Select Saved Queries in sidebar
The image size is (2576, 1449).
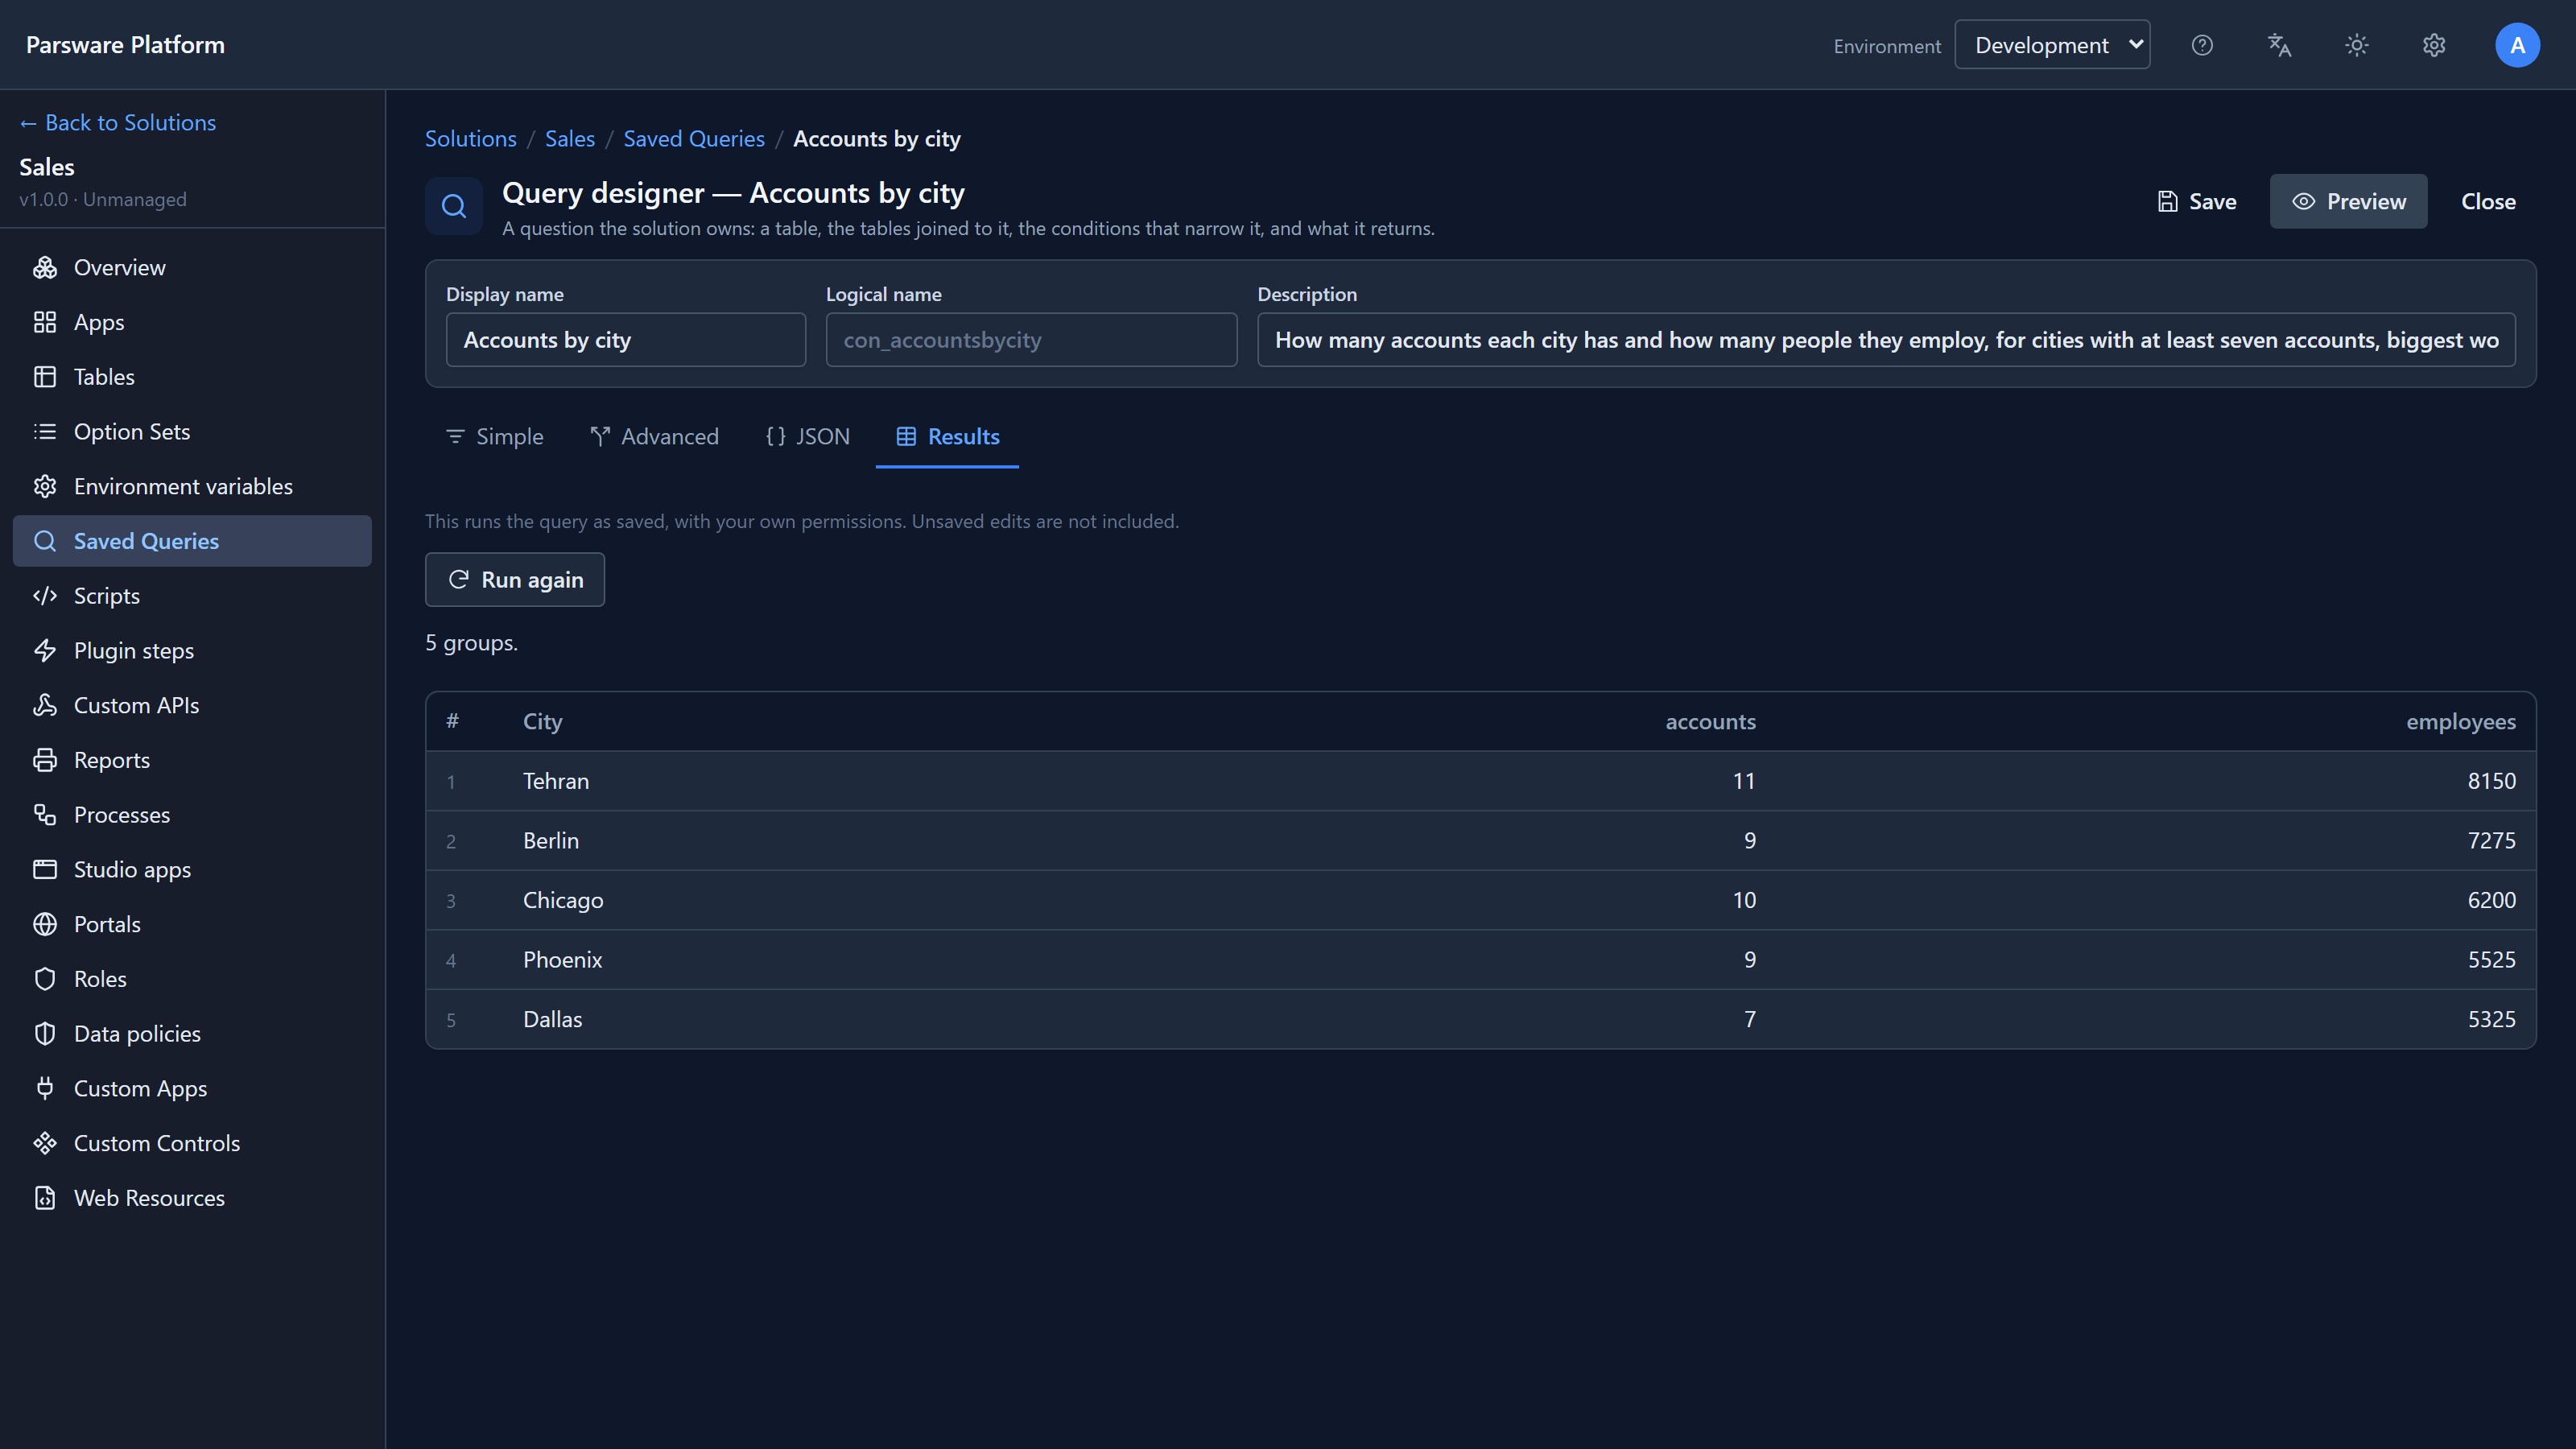click(x=192, y=541)
